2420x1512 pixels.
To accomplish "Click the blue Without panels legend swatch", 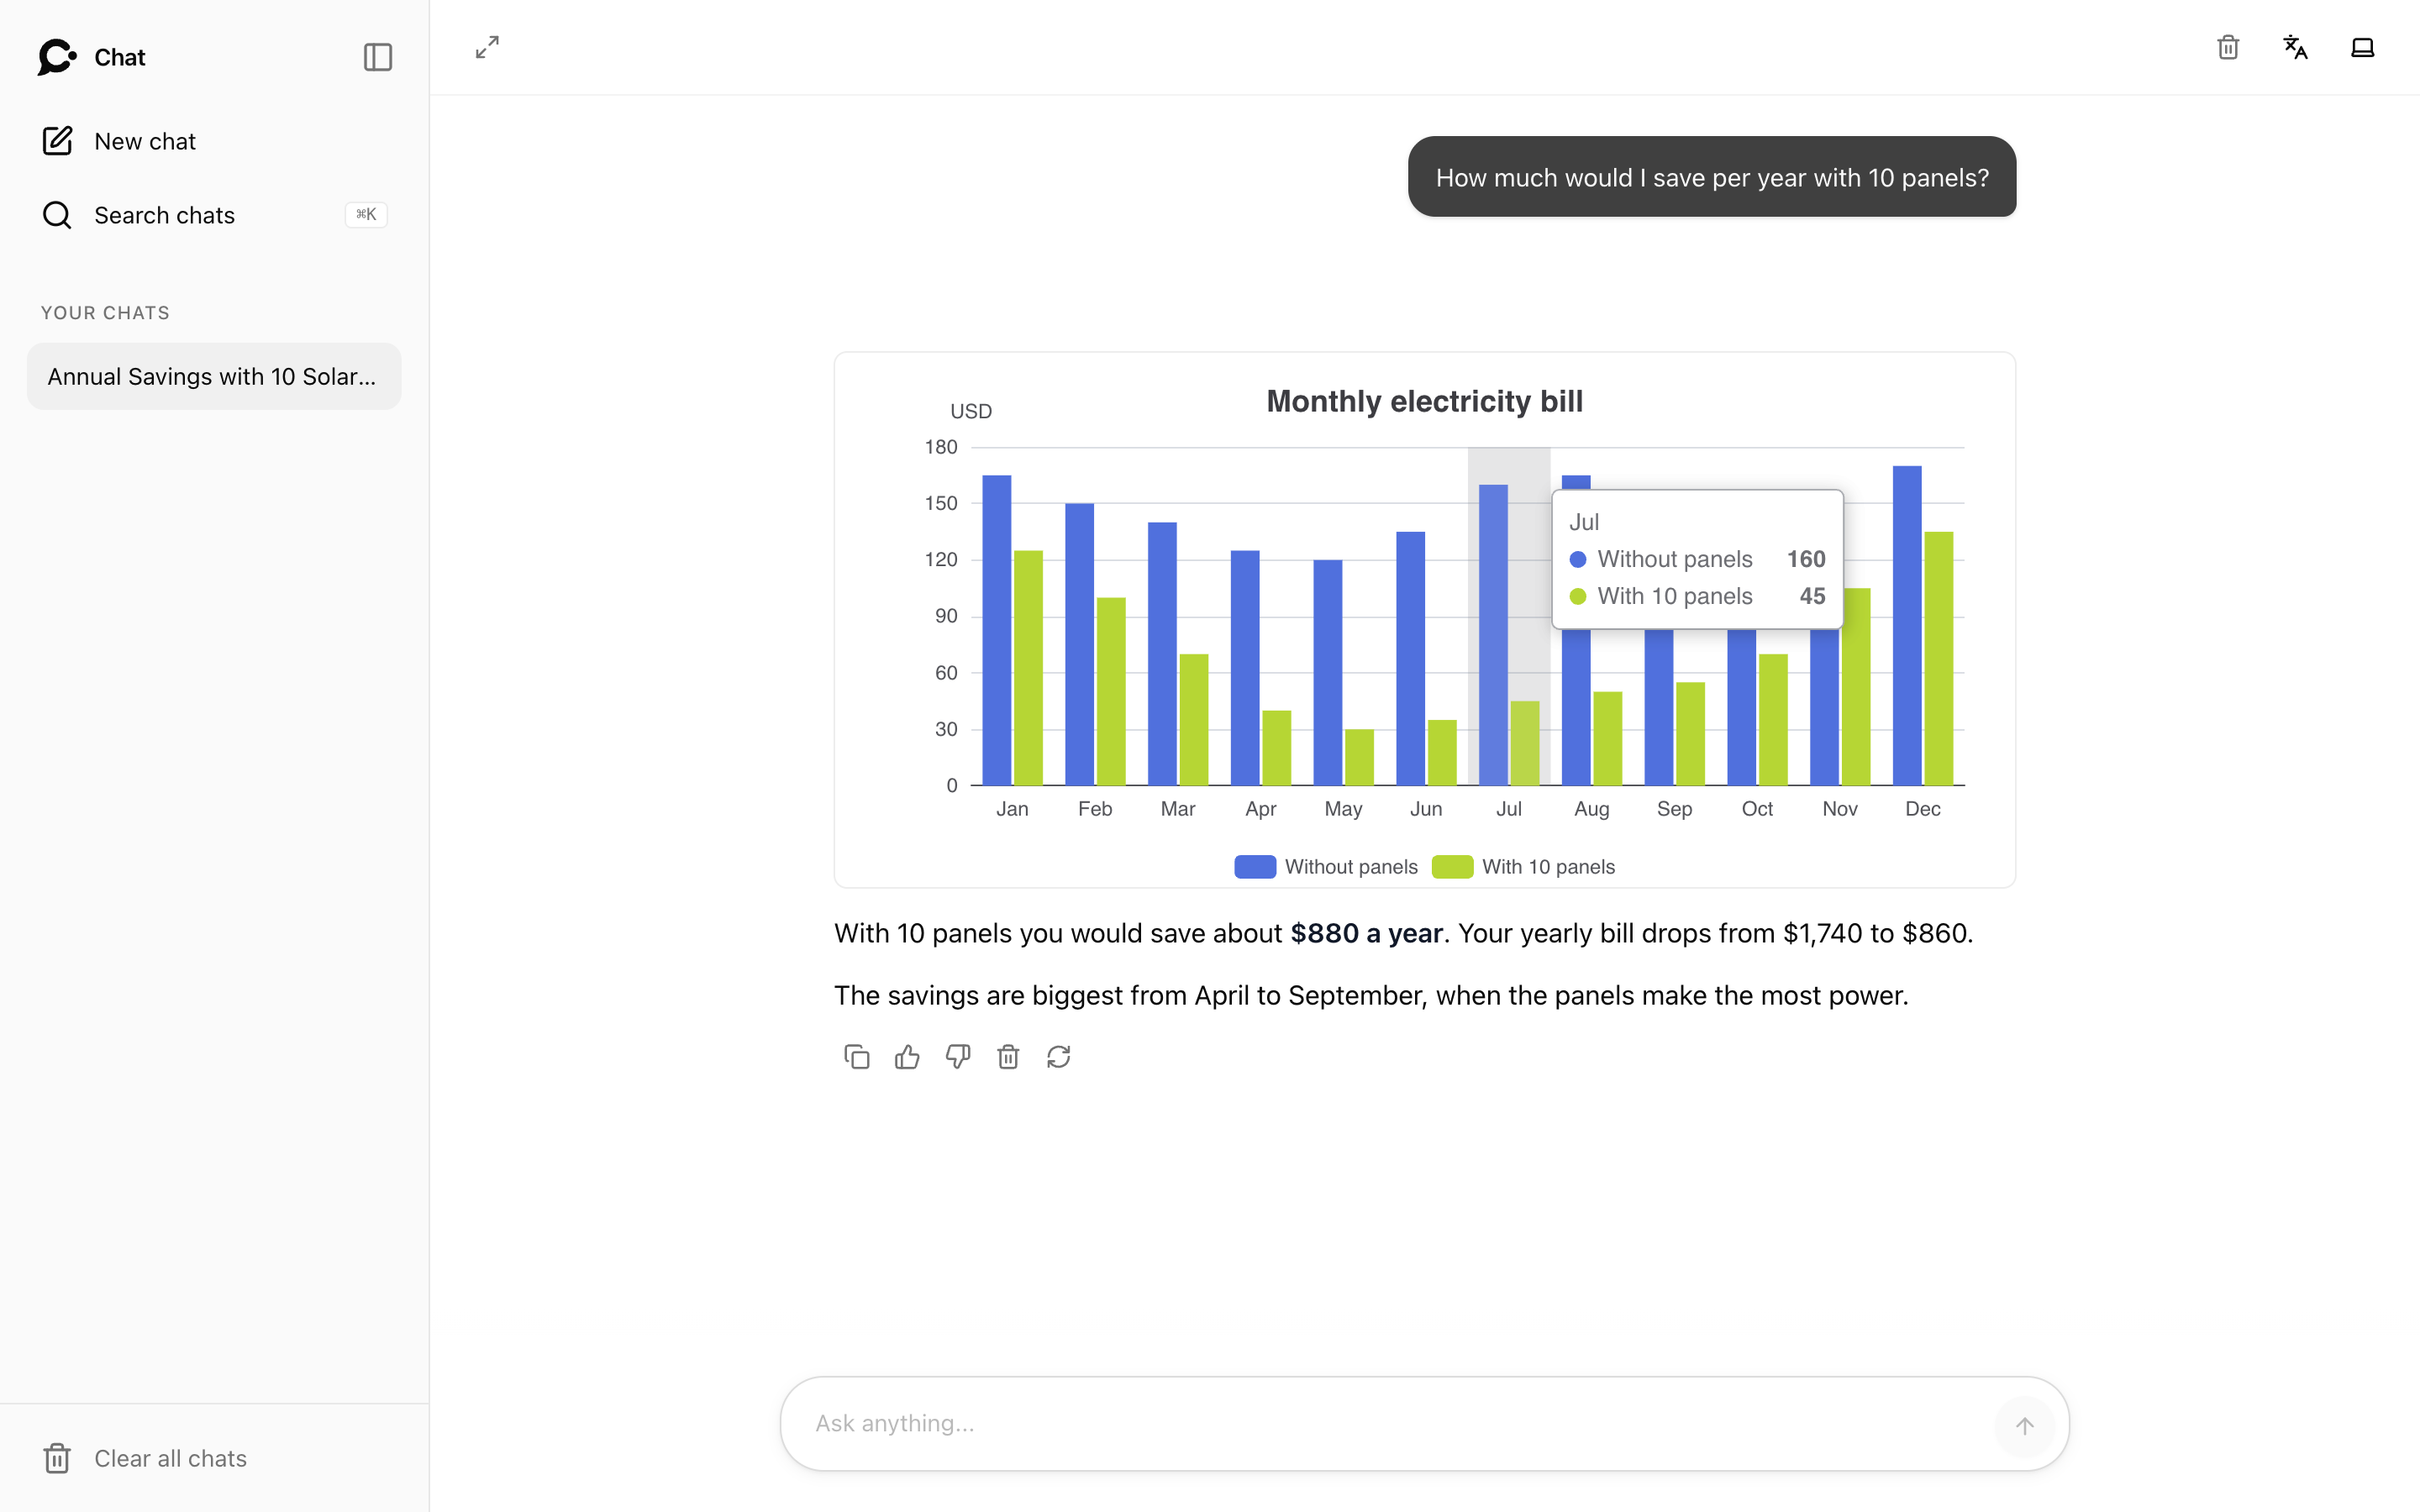I will [x=1255, y=866].
